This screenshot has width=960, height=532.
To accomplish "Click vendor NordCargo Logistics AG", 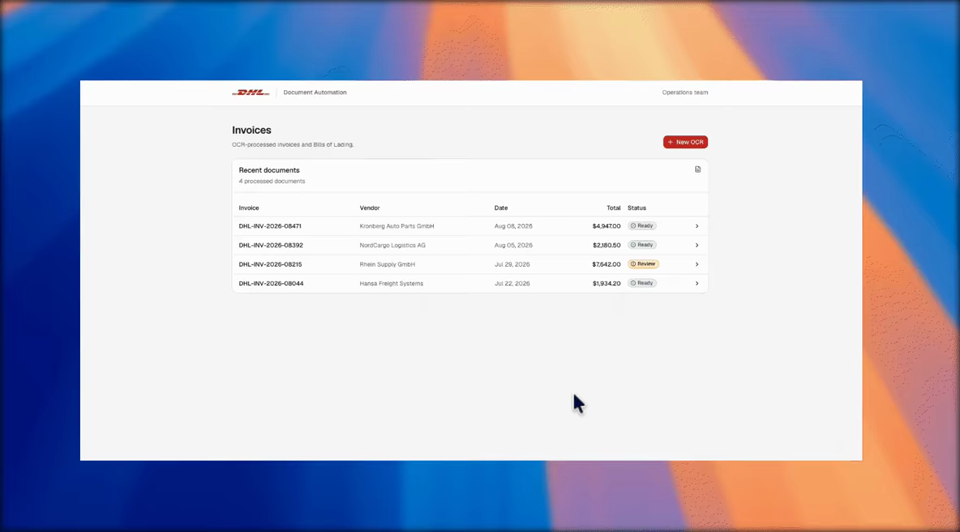I will click(392, 245).
